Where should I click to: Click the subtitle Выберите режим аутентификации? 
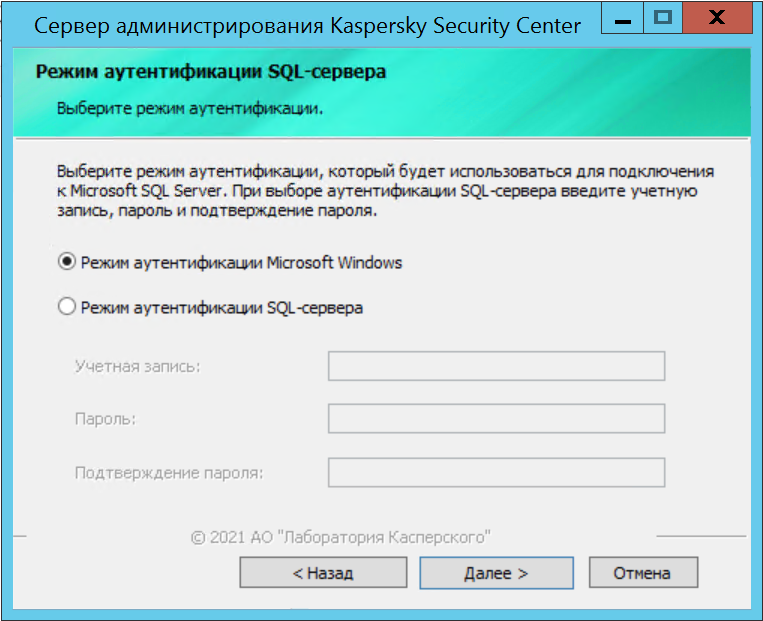[190, 108]
